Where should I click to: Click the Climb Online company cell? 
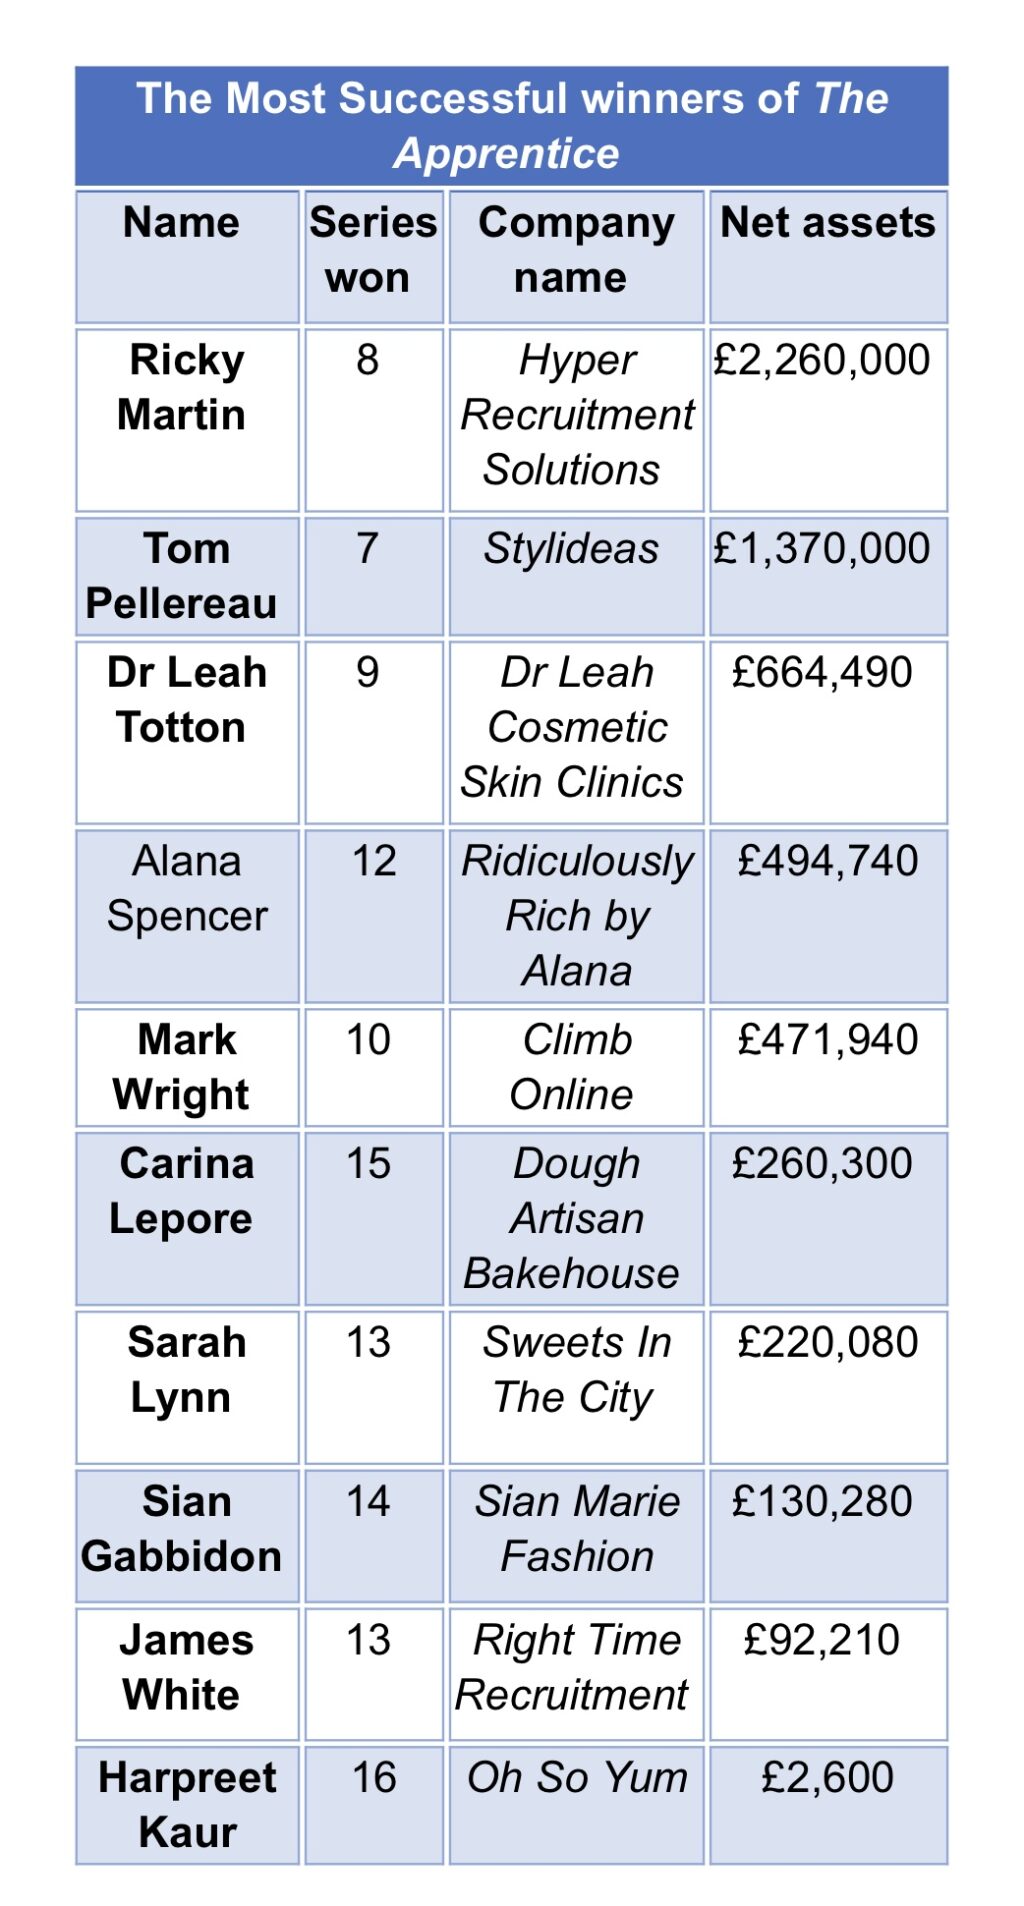(577, 1067)
